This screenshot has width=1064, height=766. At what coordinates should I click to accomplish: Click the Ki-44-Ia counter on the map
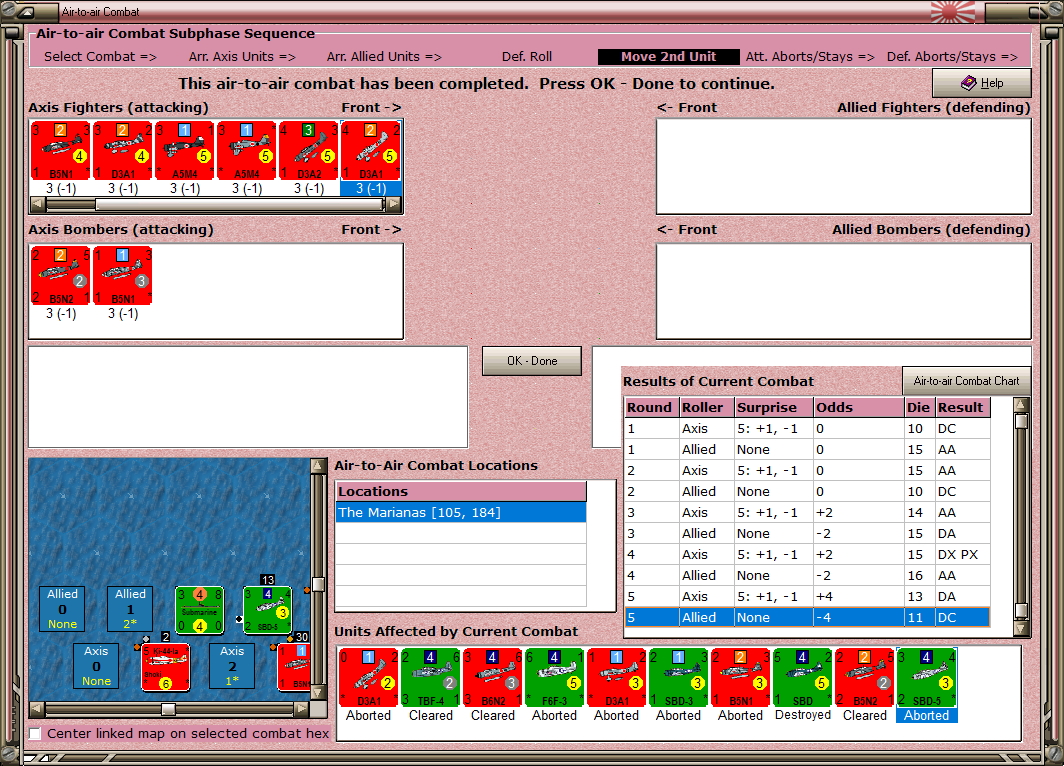coord(165,668)
